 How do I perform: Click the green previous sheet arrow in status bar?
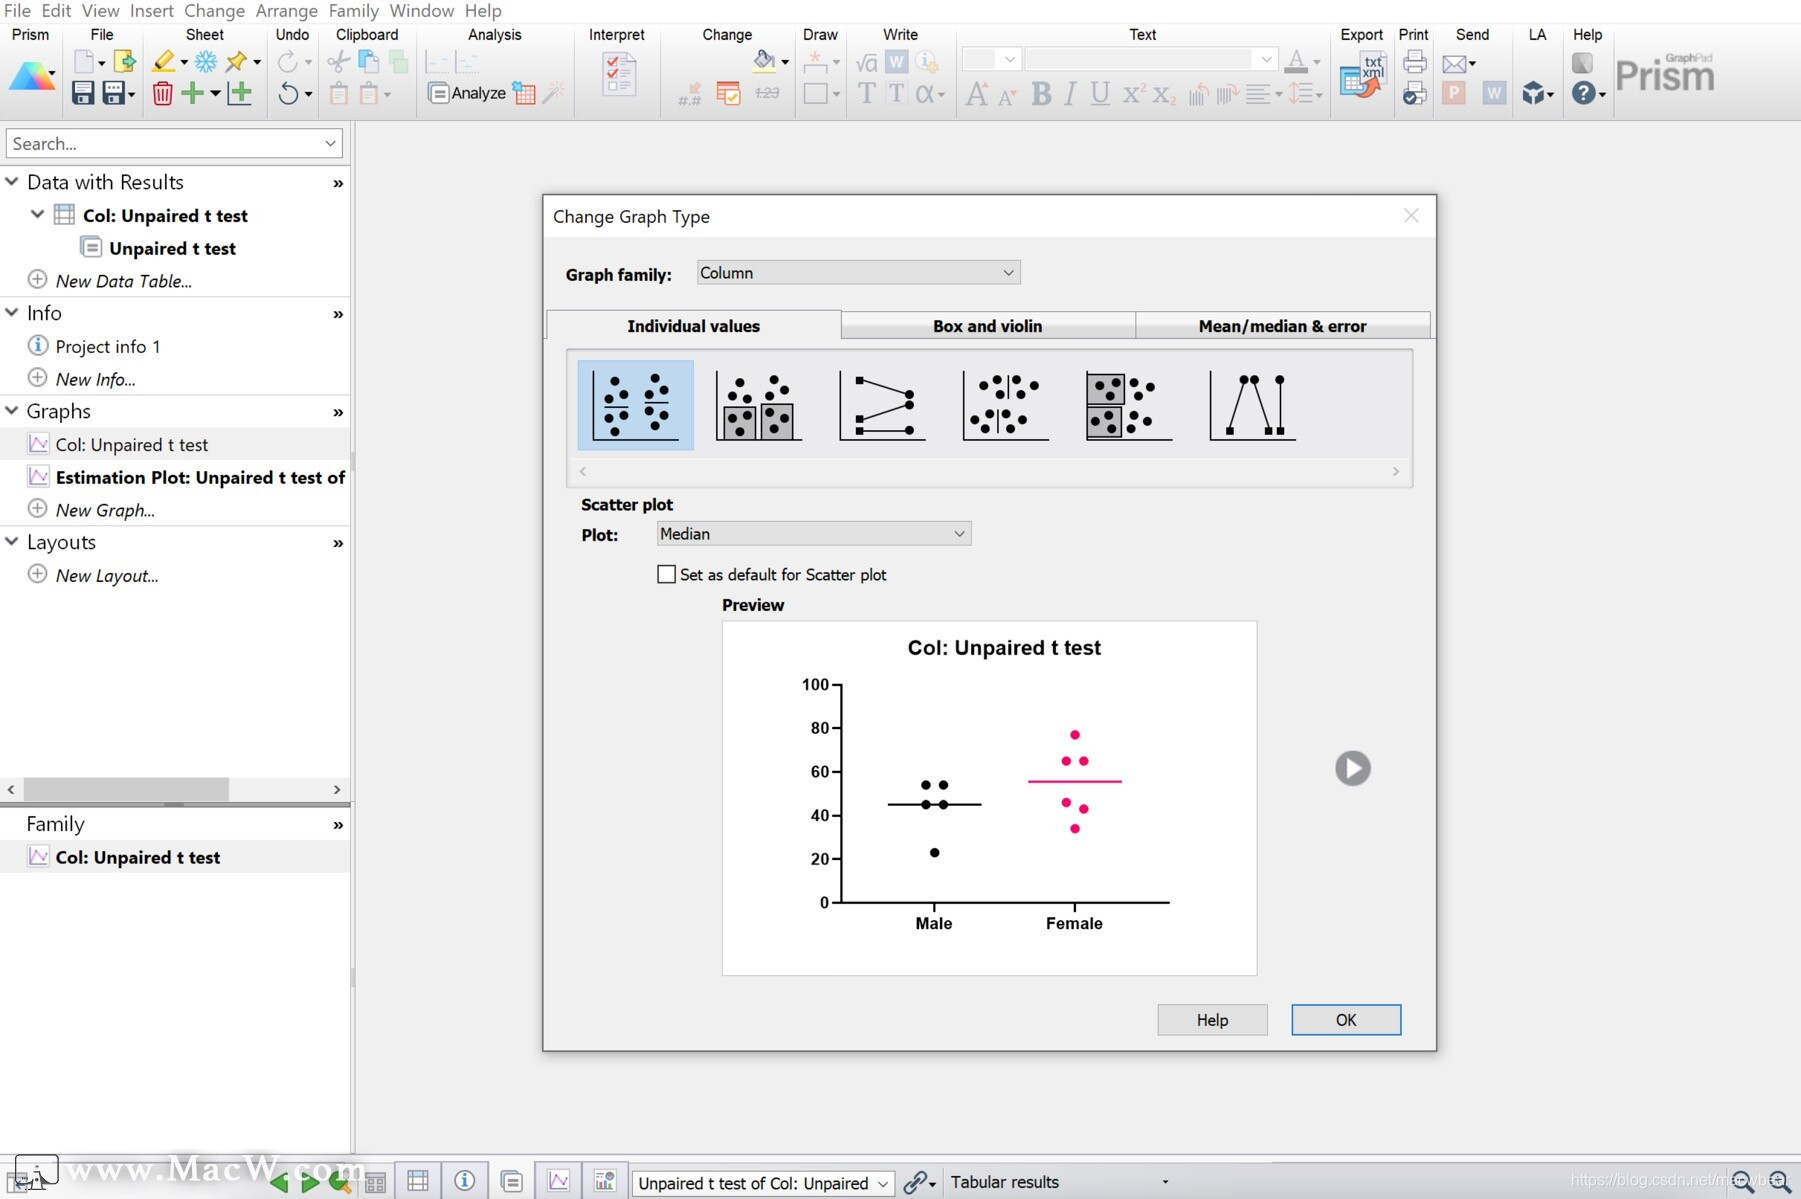tap(279, 1183)
